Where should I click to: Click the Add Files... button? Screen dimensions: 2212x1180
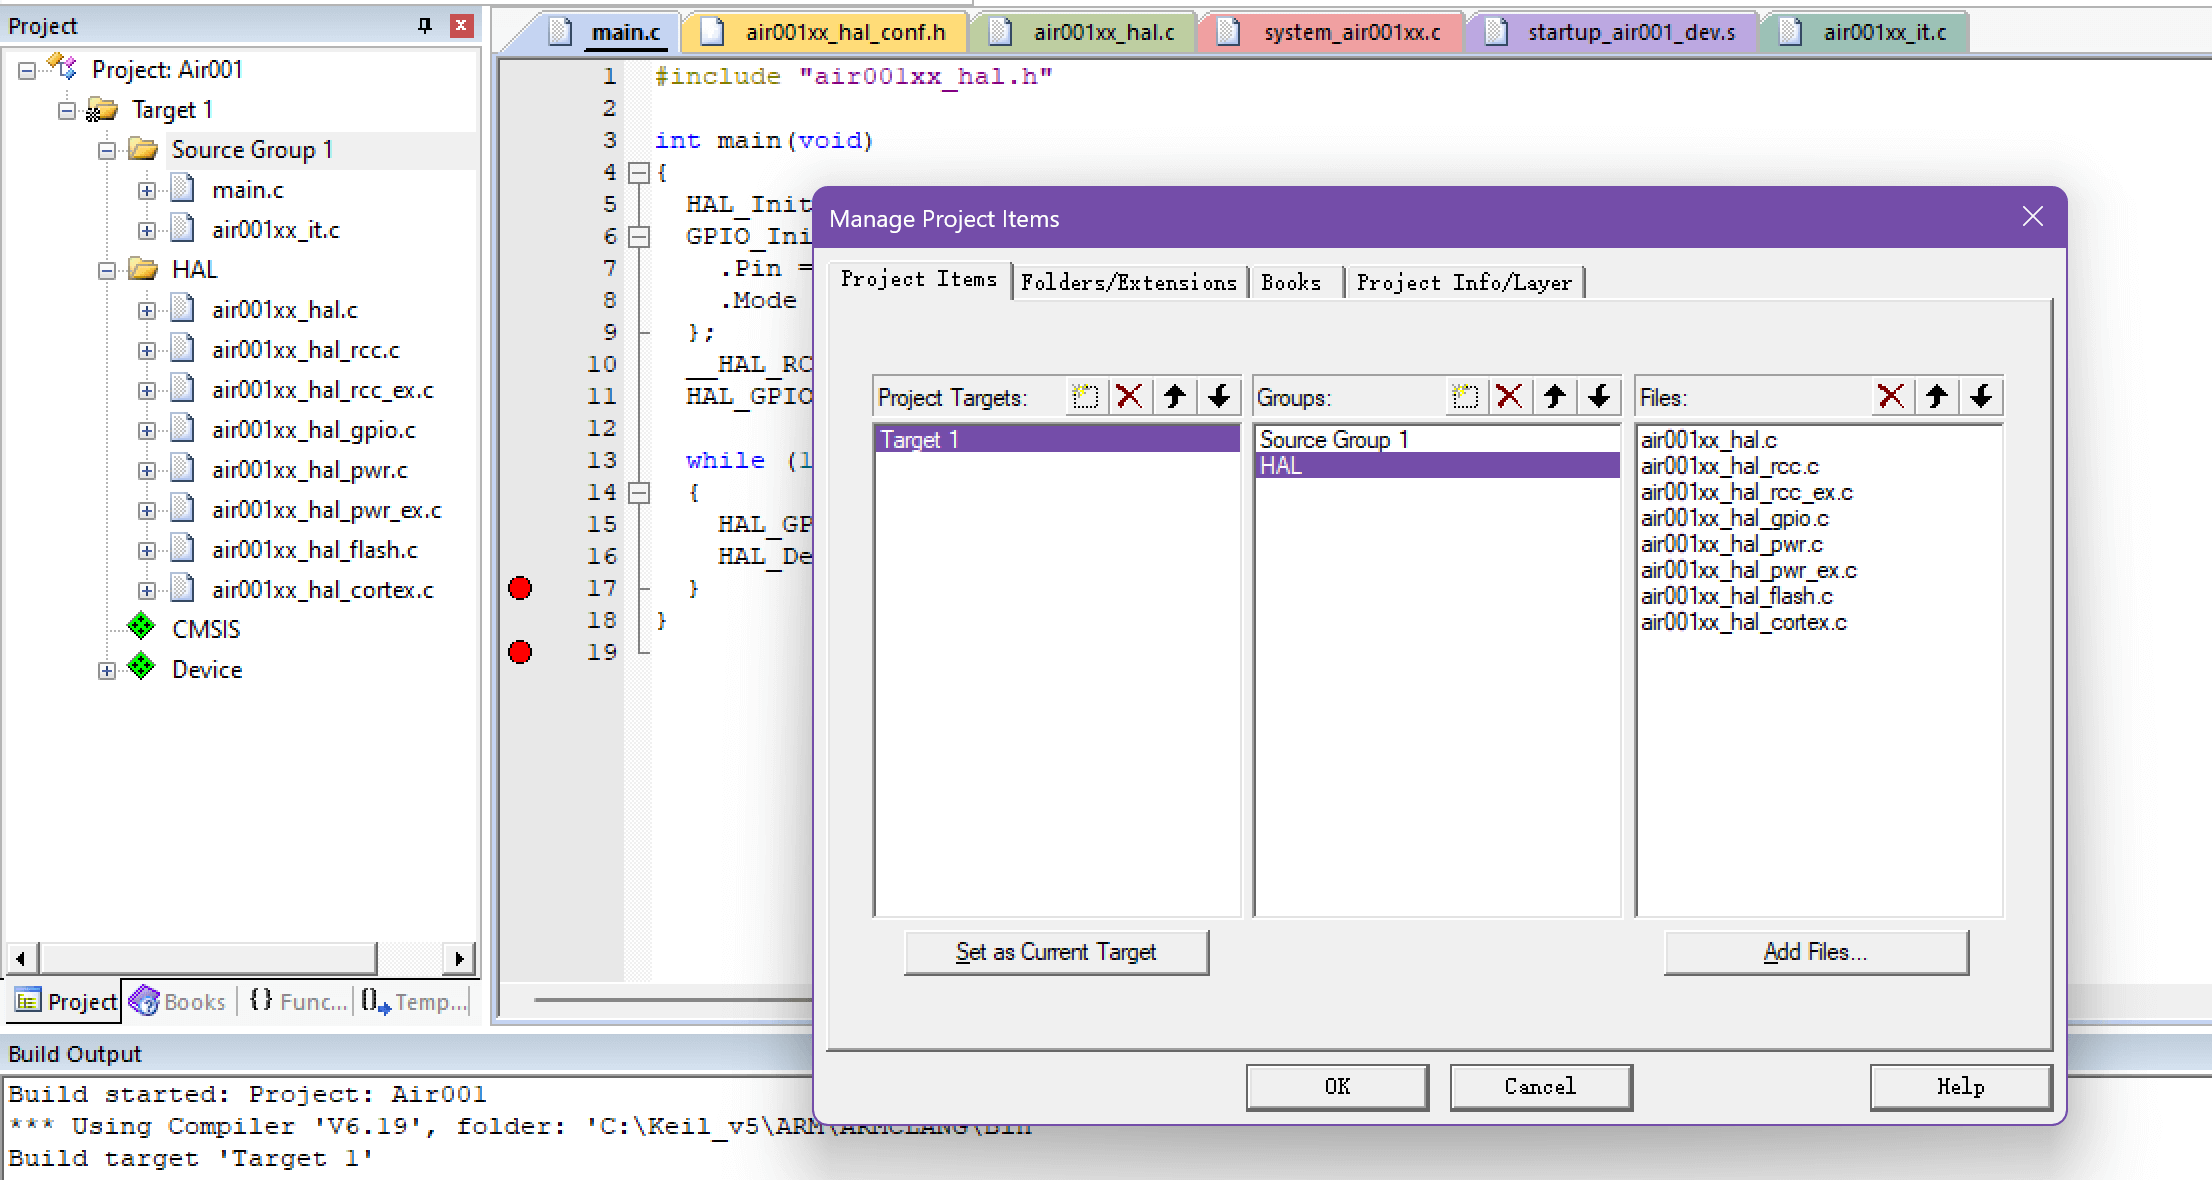(x=1815, y=952)
